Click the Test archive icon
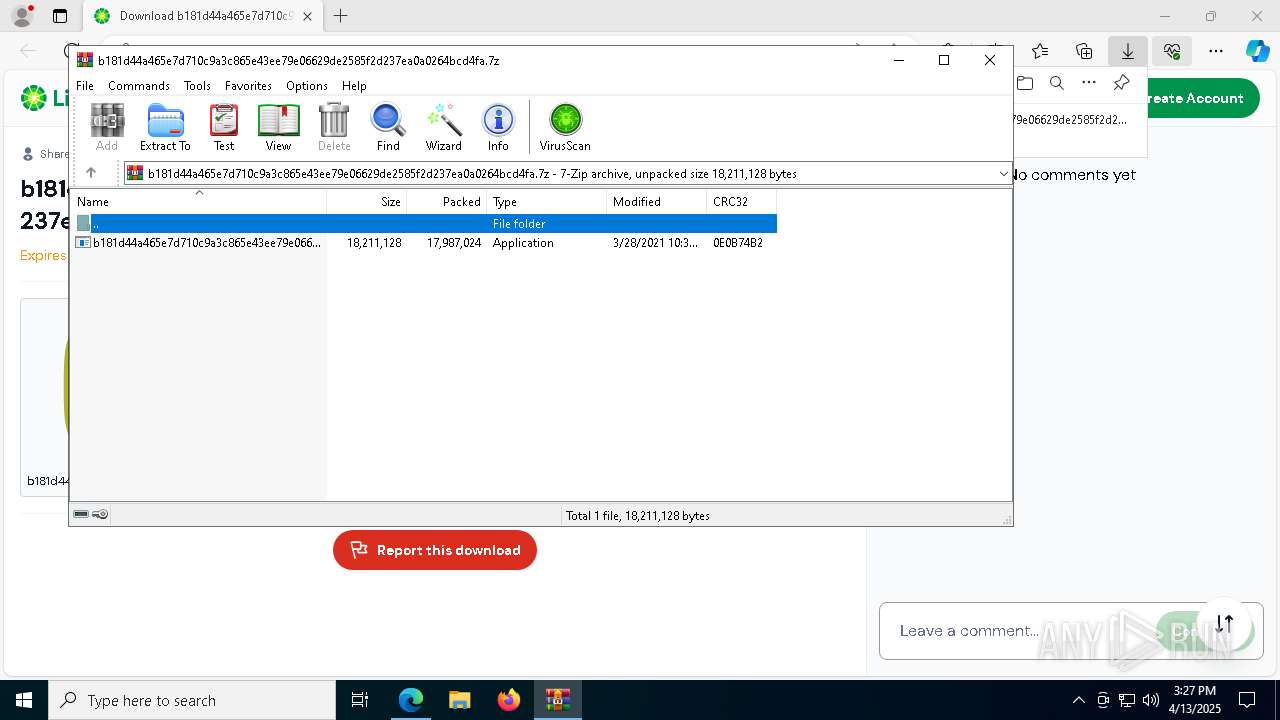 224,127
